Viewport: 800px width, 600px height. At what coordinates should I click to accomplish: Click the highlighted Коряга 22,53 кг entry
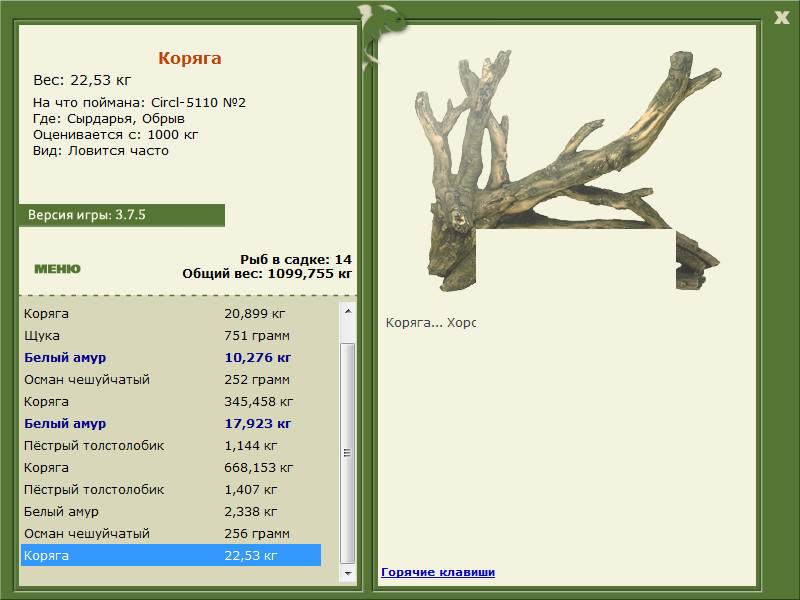pyautogui.click(x=171, y=555)
